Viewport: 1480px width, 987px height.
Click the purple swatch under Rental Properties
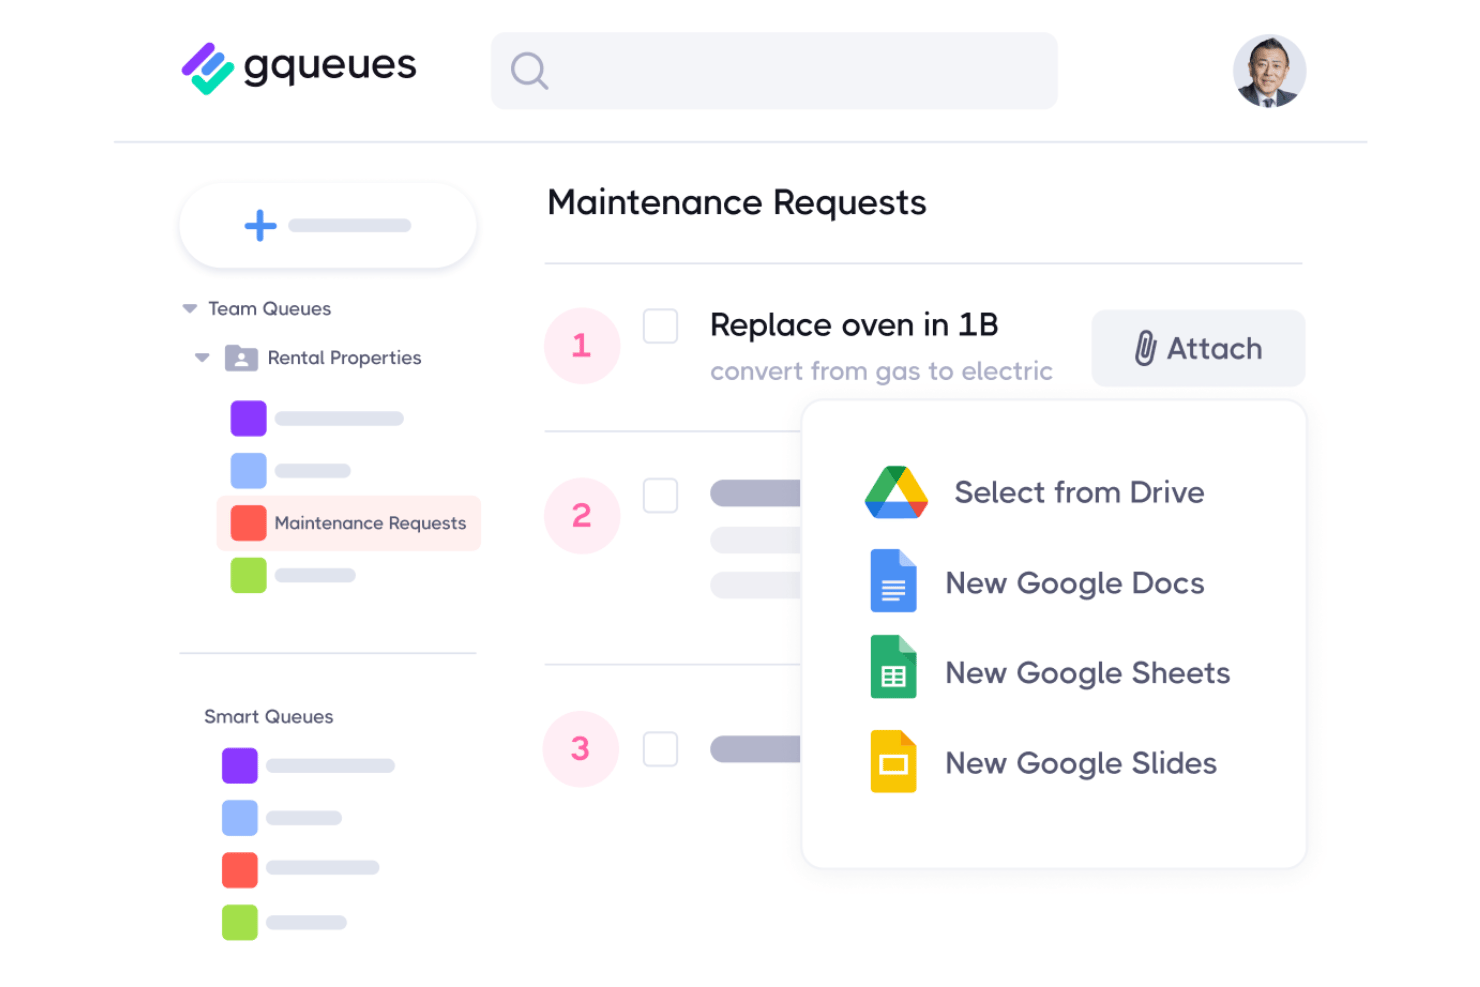(x=249, y=418)
